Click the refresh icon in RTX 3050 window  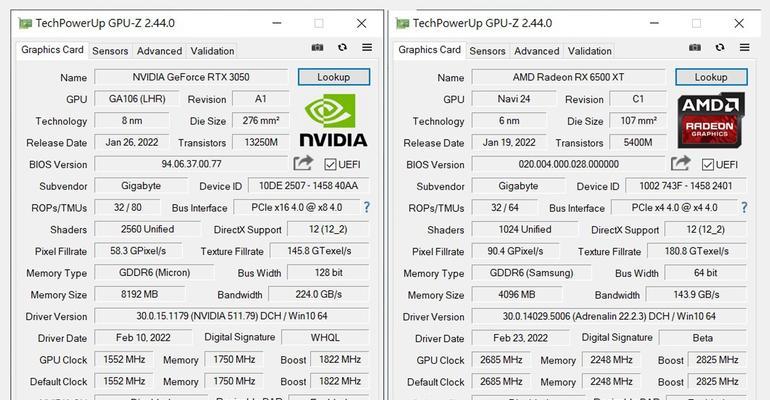coord(342,48)
